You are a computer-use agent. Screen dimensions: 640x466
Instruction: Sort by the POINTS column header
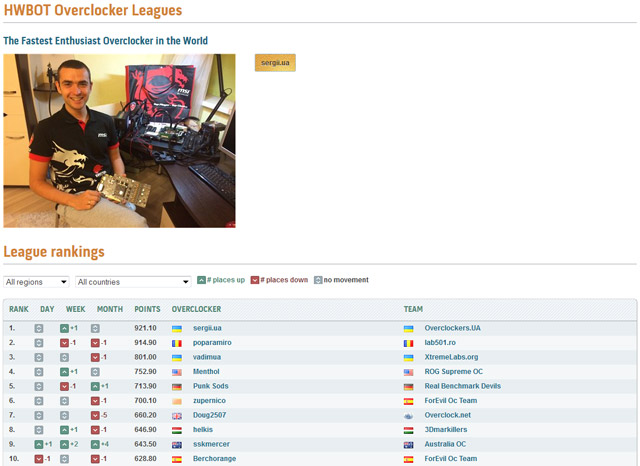pyautogui.click(x=147, y=309)
